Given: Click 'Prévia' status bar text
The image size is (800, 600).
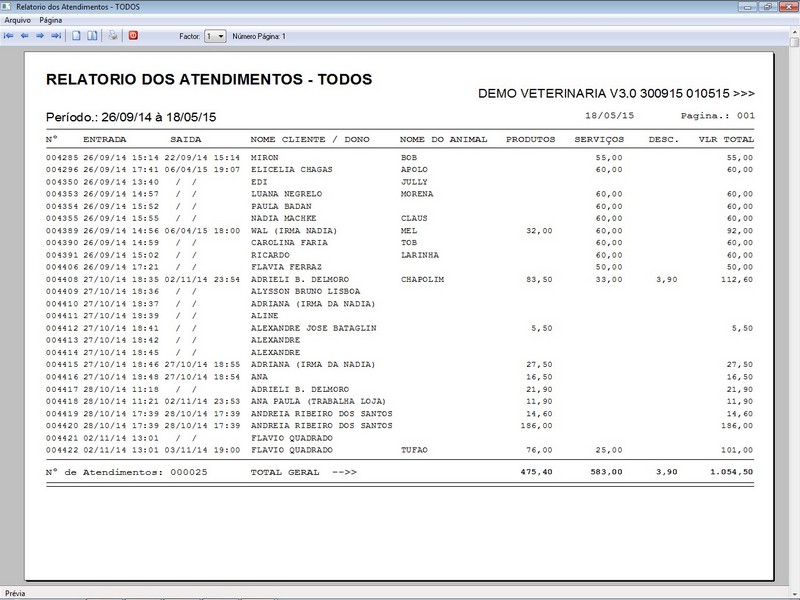Looking at the screenshot, I should (x=15, y=593).
